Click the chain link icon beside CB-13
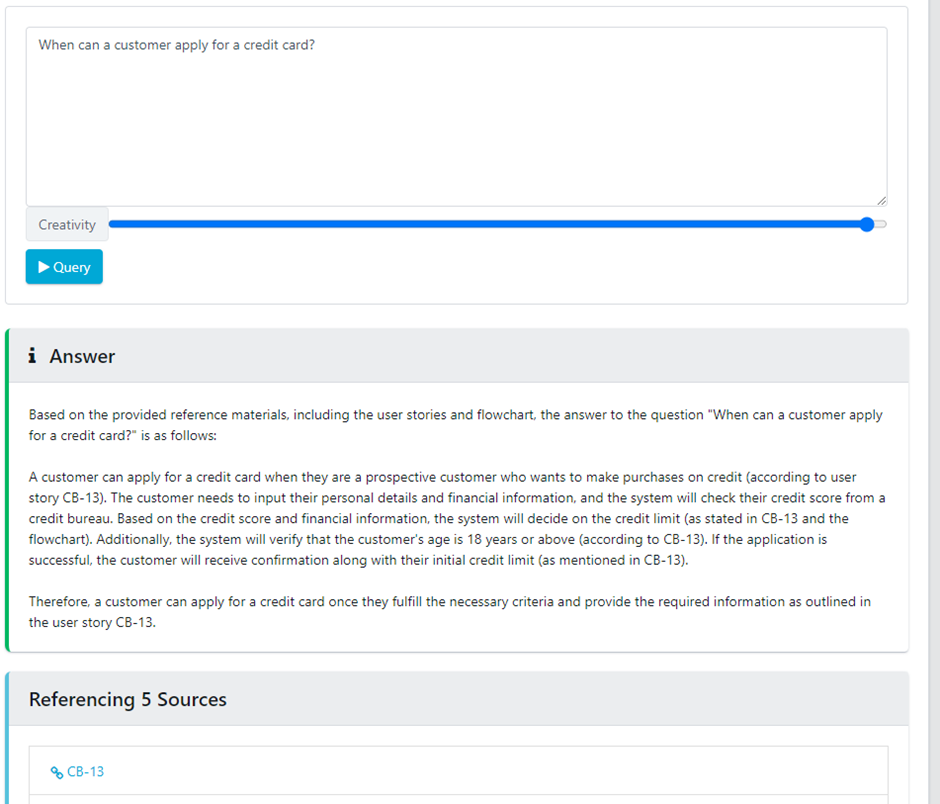940x804 pixels. [x=57, y=772]
